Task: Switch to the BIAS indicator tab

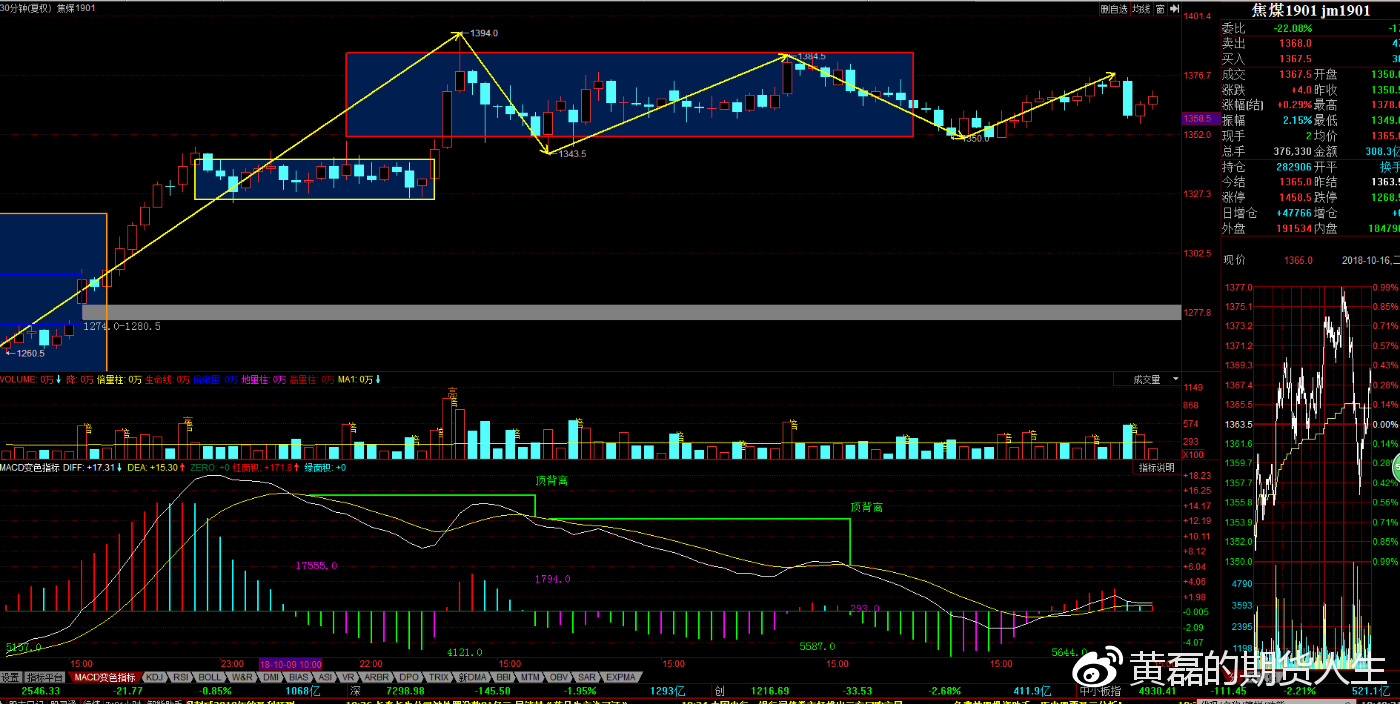Action: pyautogui.click(x=299, y=677)
